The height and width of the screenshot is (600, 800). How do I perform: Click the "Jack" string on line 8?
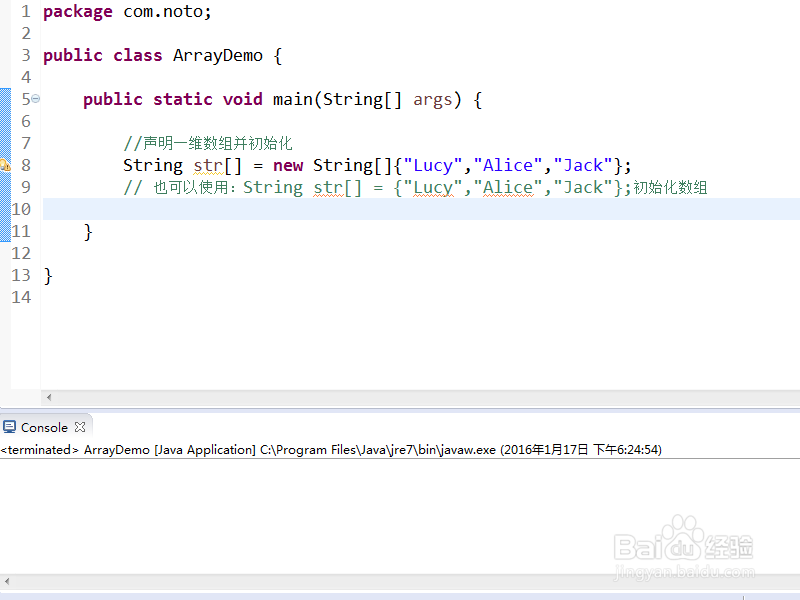point(583,165)
